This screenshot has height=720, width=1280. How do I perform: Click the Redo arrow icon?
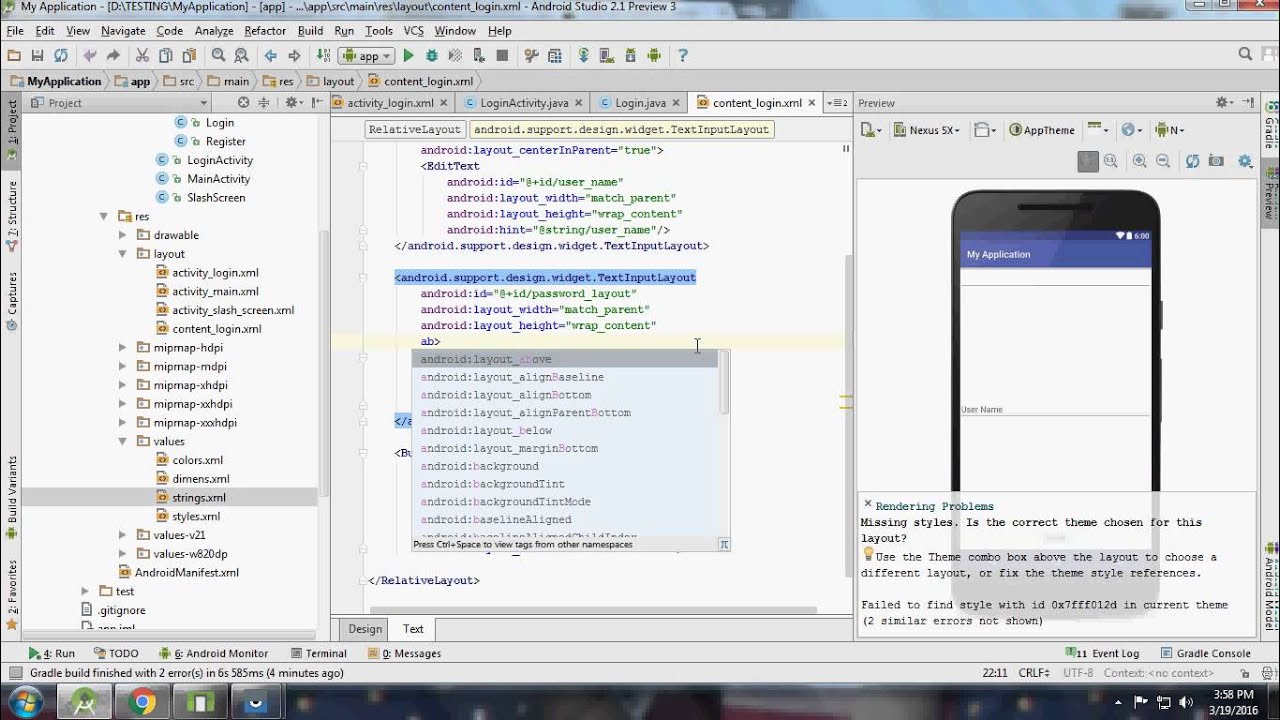click(113, 56)
